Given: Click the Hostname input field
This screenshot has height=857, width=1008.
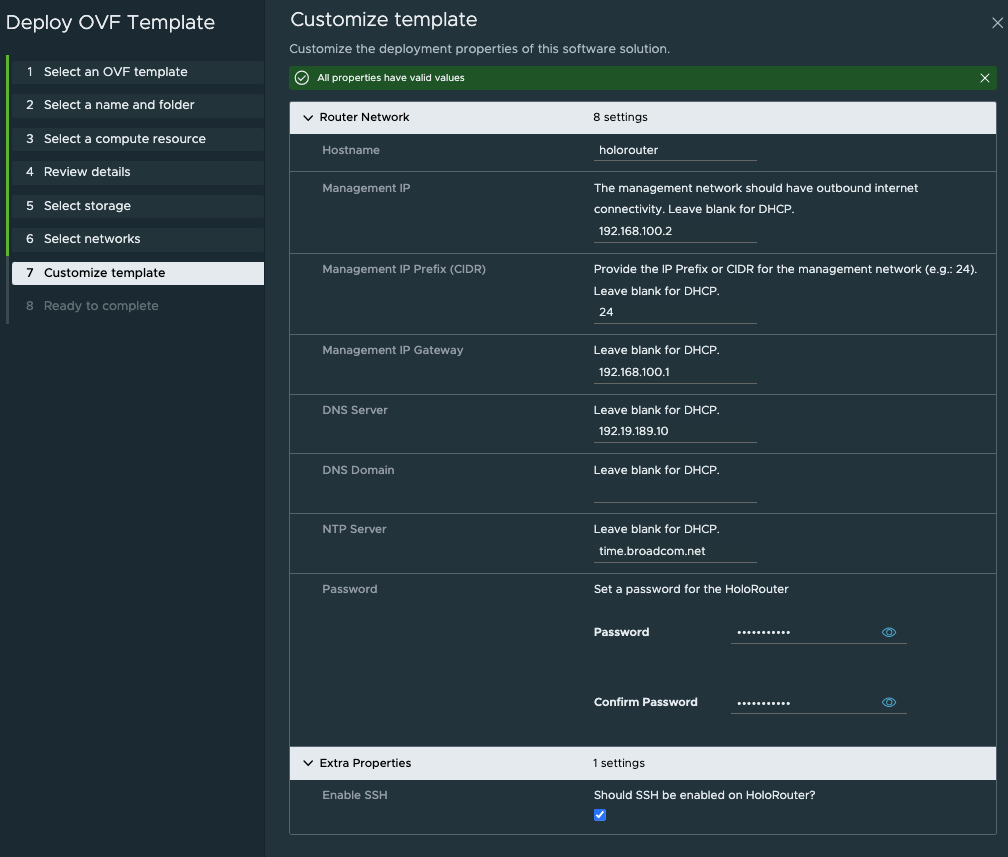Looking at the screenshot, I should click(x=675, y=150).
